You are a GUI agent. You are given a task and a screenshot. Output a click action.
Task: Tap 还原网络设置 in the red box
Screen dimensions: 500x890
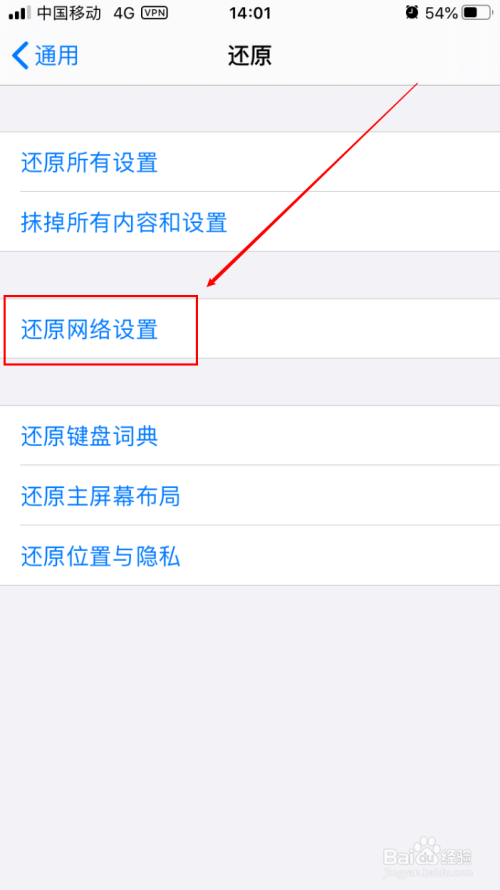pos(250,329)
